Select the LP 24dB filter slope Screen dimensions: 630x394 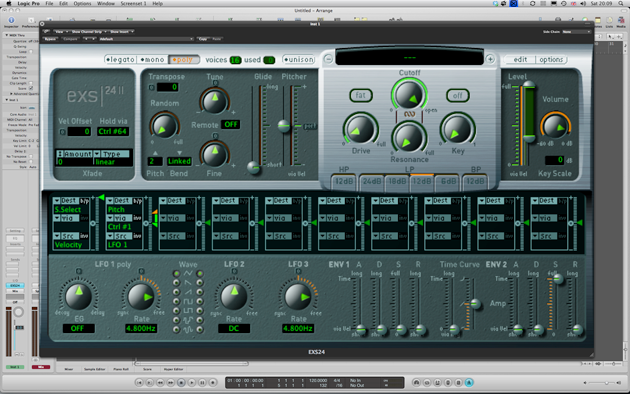[372, 182]
